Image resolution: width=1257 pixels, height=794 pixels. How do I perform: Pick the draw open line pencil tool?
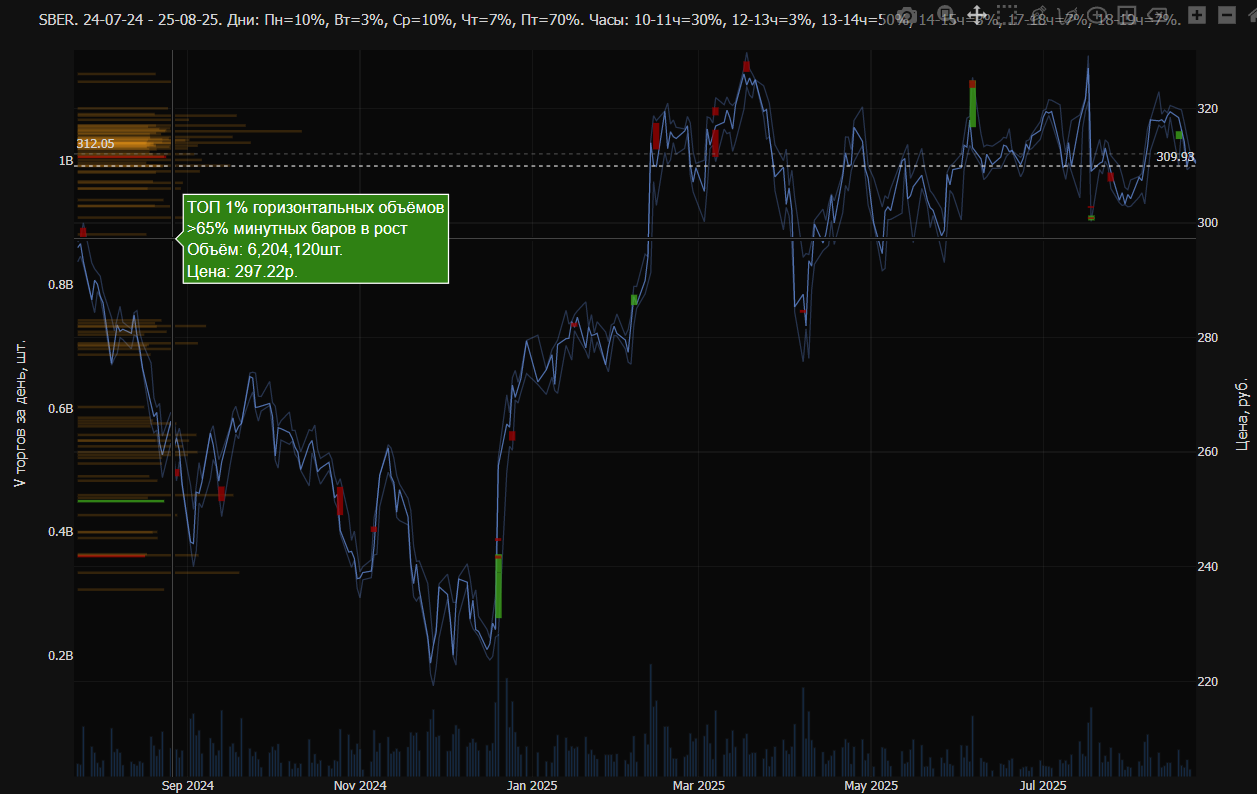(x=1038, y=15)
